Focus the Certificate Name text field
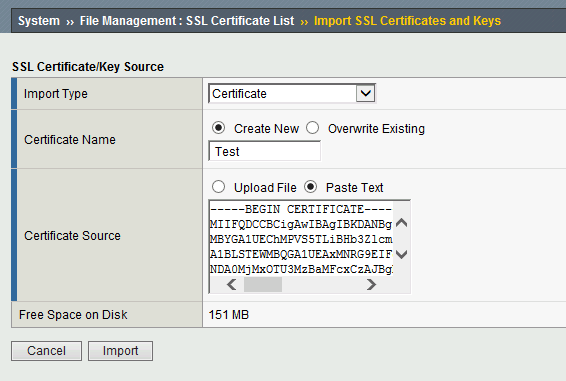Screen dimensions: 566x381 tap(265, 151)
